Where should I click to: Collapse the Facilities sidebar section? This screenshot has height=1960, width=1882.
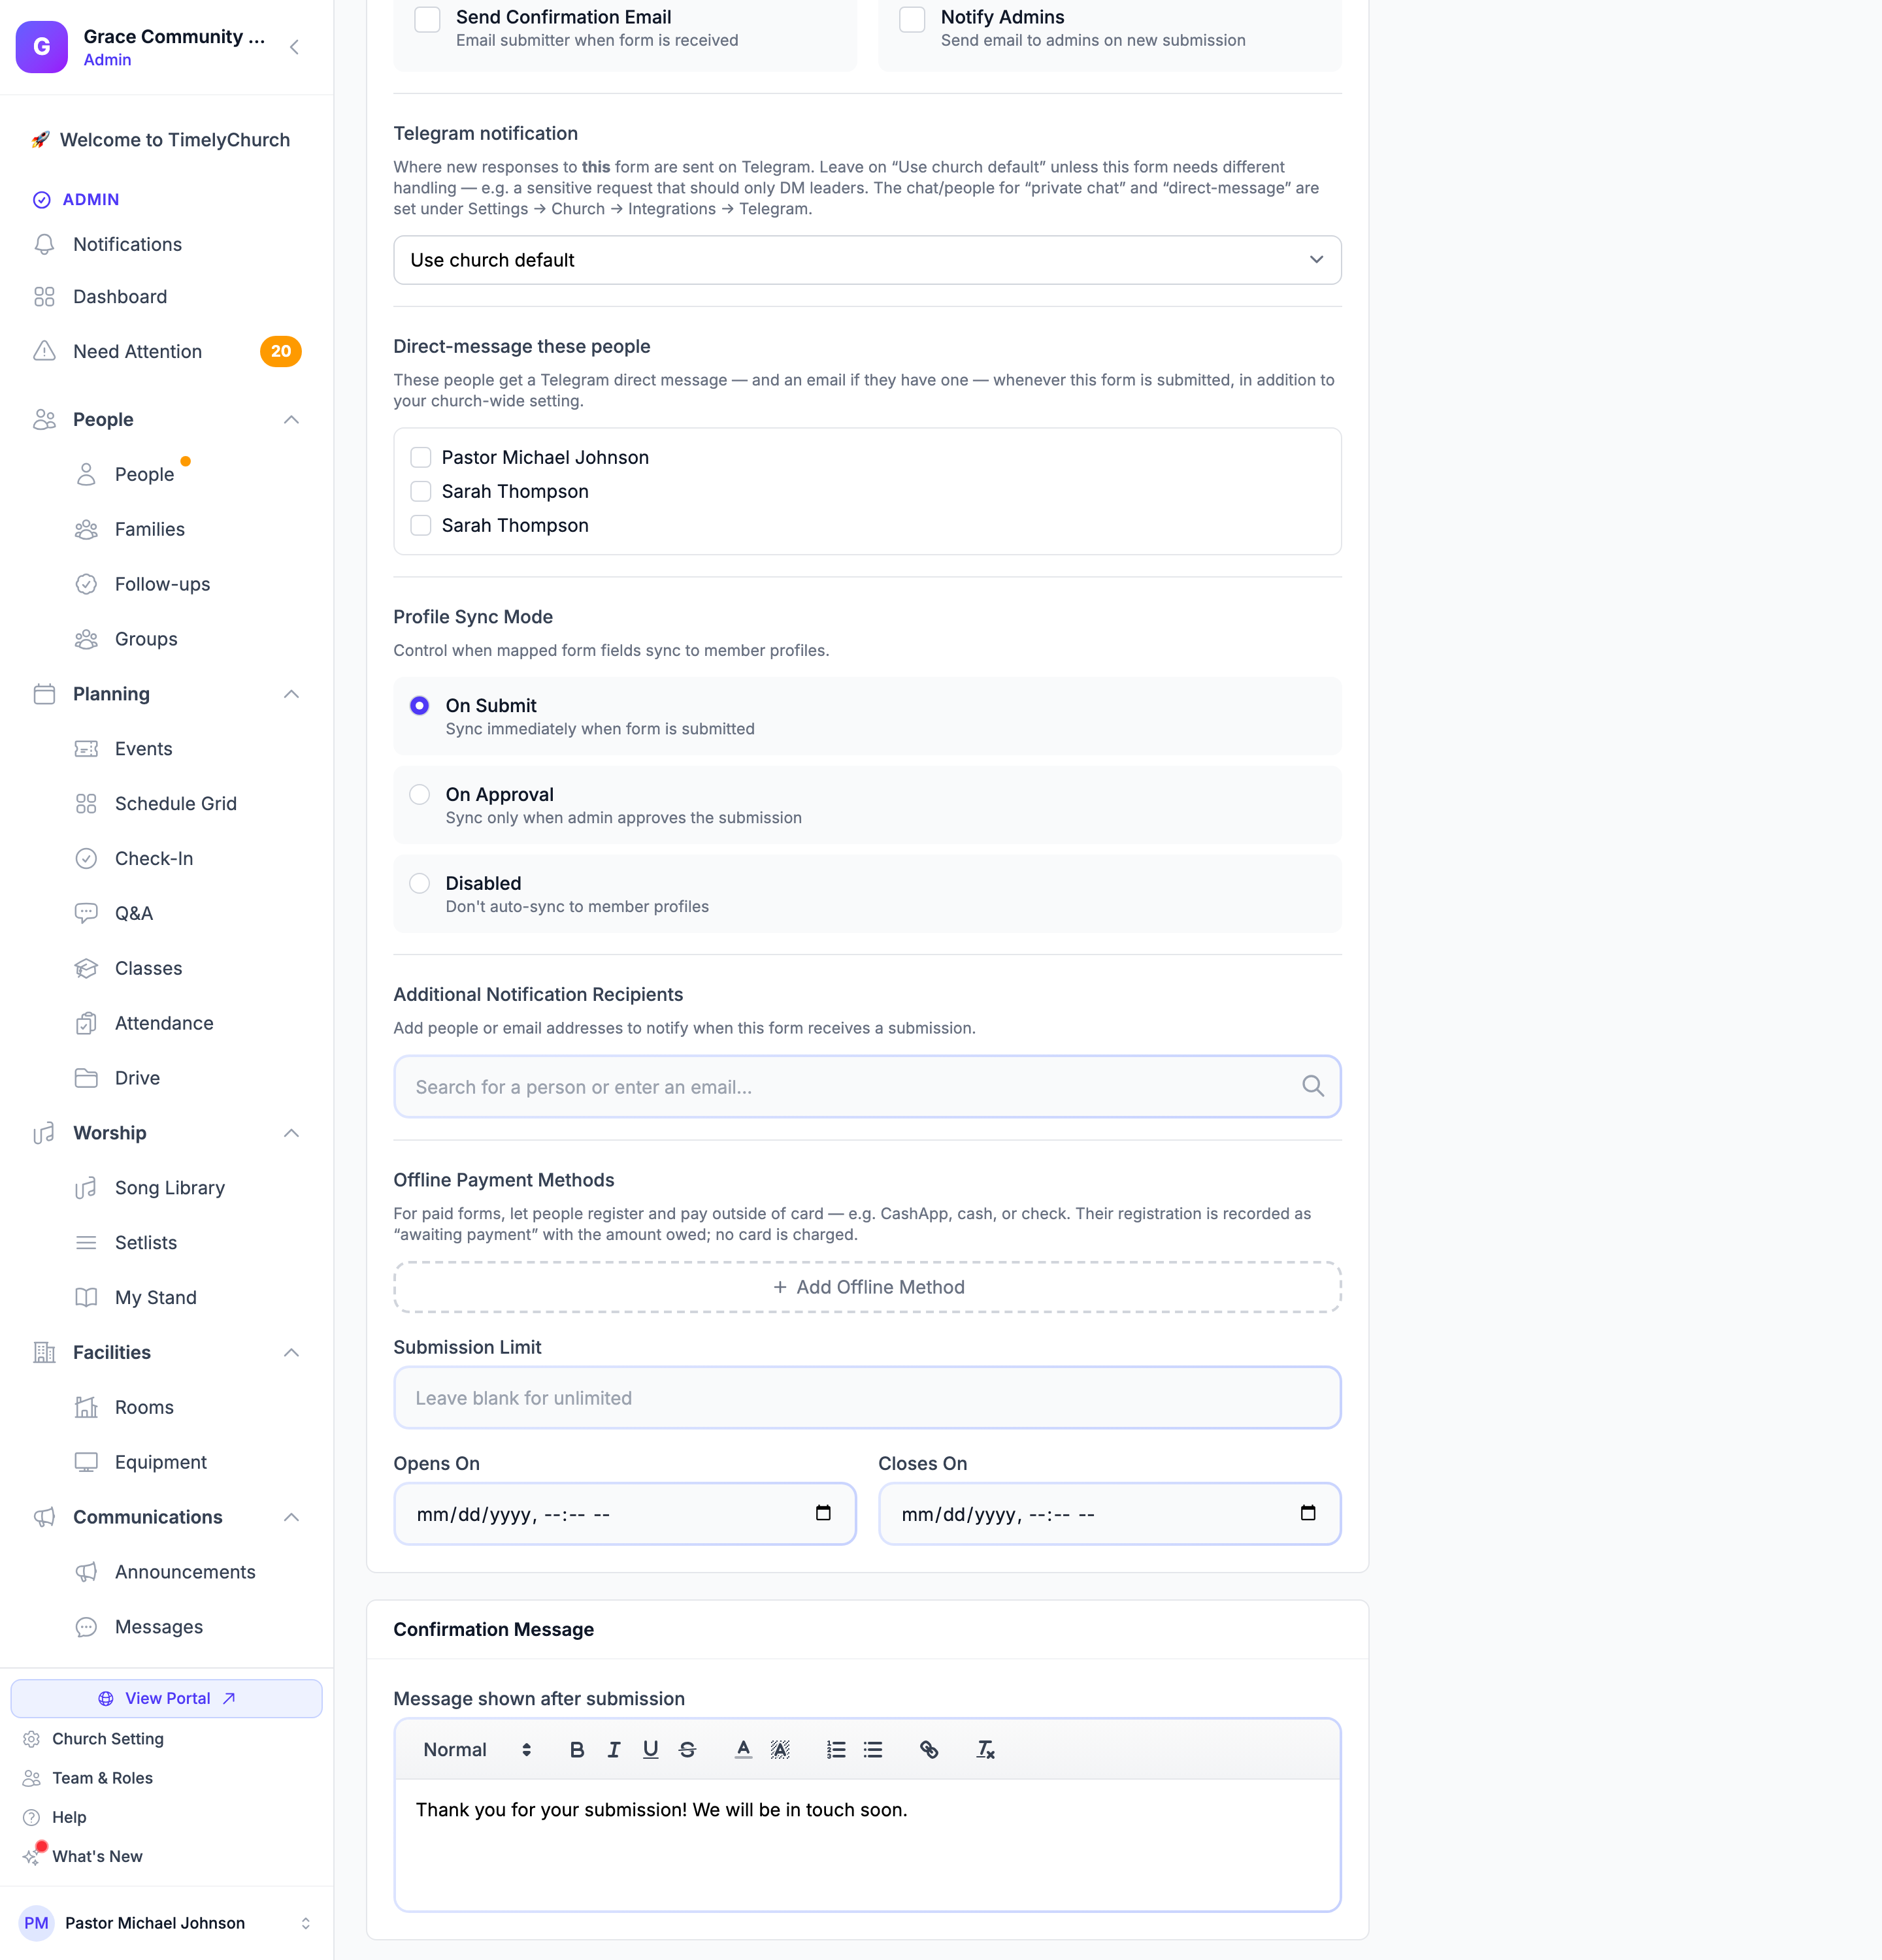(291, 1352)
